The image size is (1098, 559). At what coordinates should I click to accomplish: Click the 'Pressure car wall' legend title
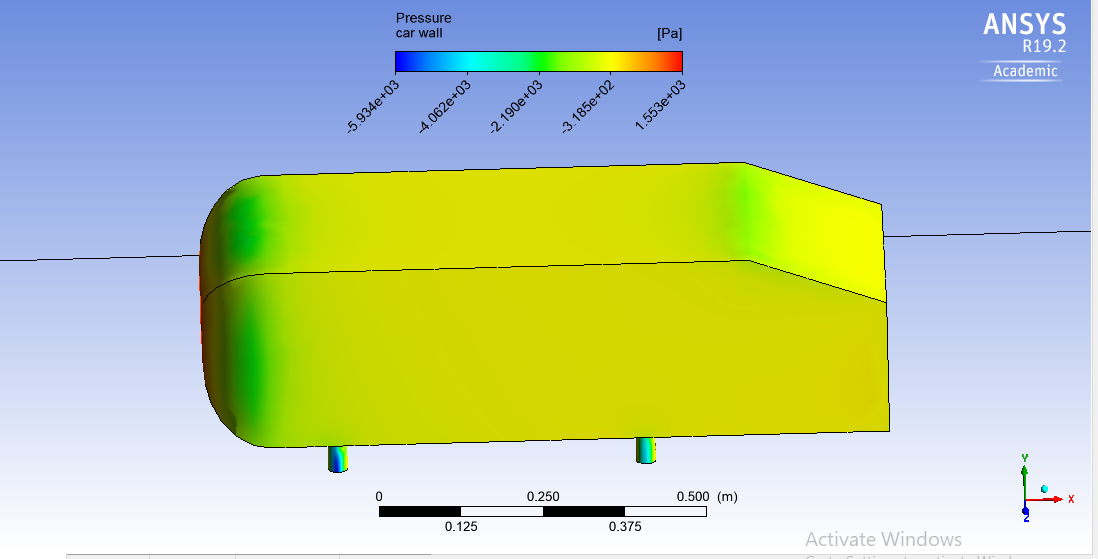pyautogui.click(x=423, y=25)
